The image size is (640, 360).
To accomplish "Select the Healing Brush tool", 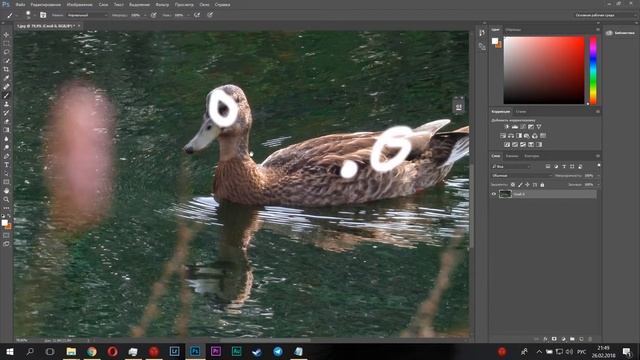I will click(x=6, y=87).
